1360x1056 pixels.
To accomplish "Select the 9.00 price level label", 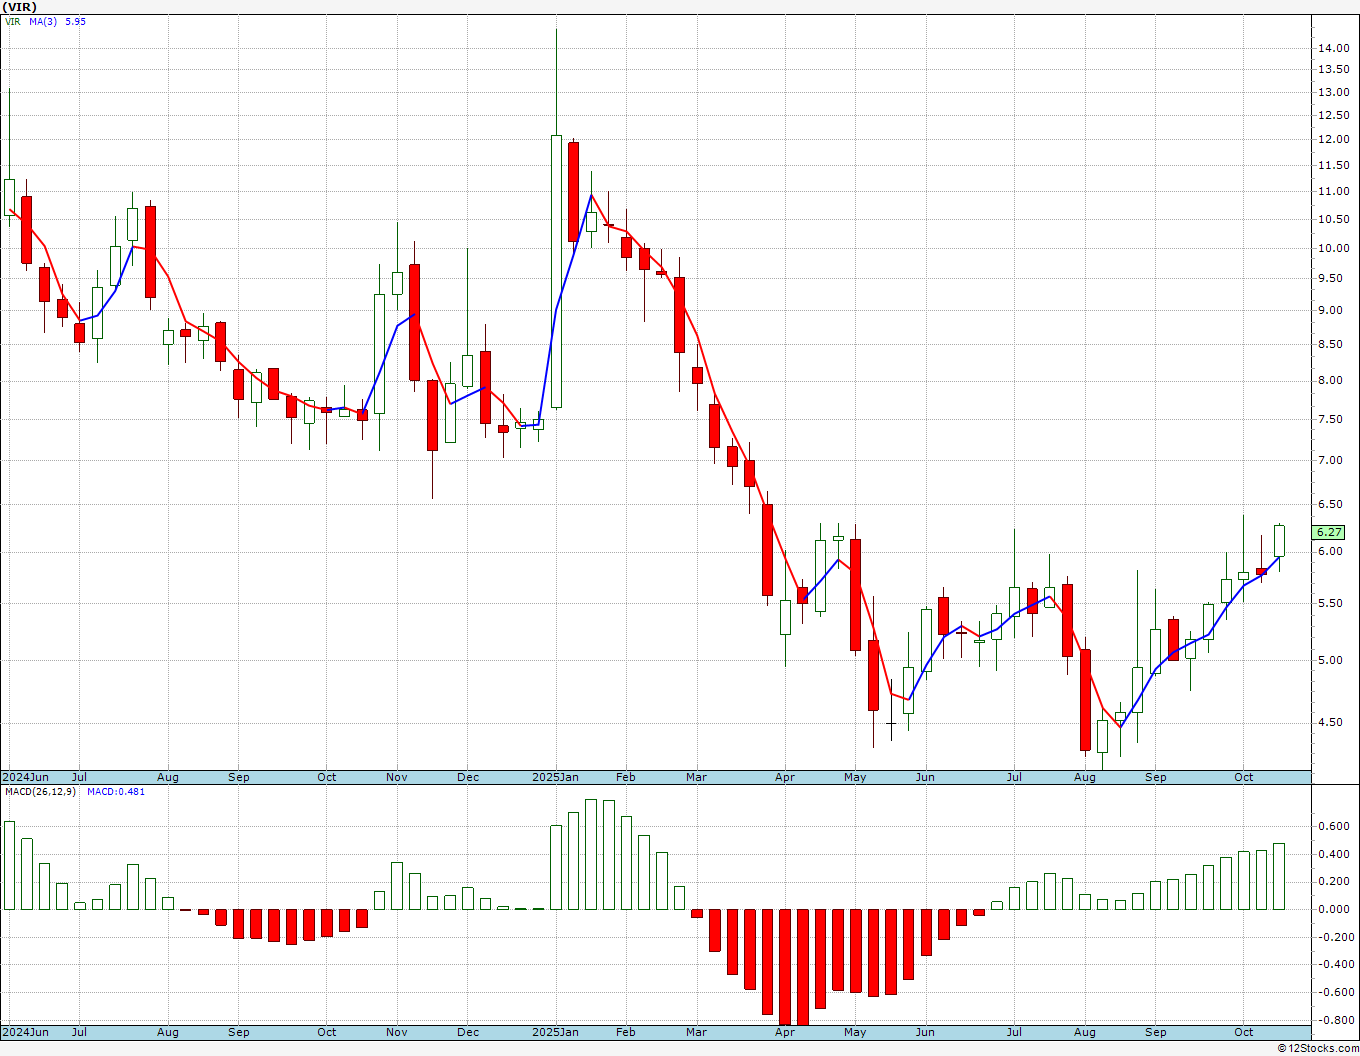I will (x=1330, y=311).
